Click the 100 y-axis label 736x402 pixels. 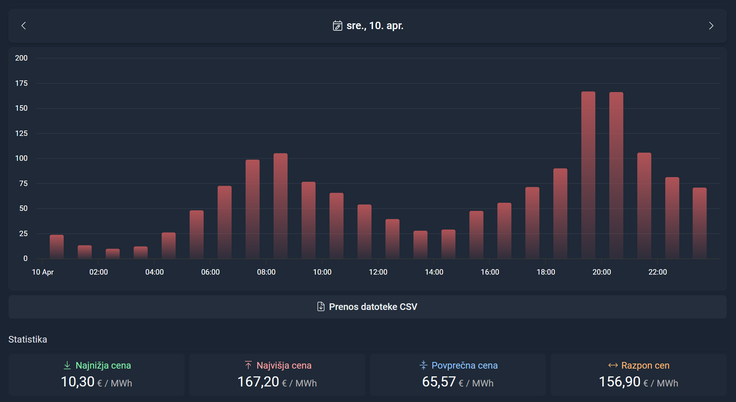click(22, 158)
